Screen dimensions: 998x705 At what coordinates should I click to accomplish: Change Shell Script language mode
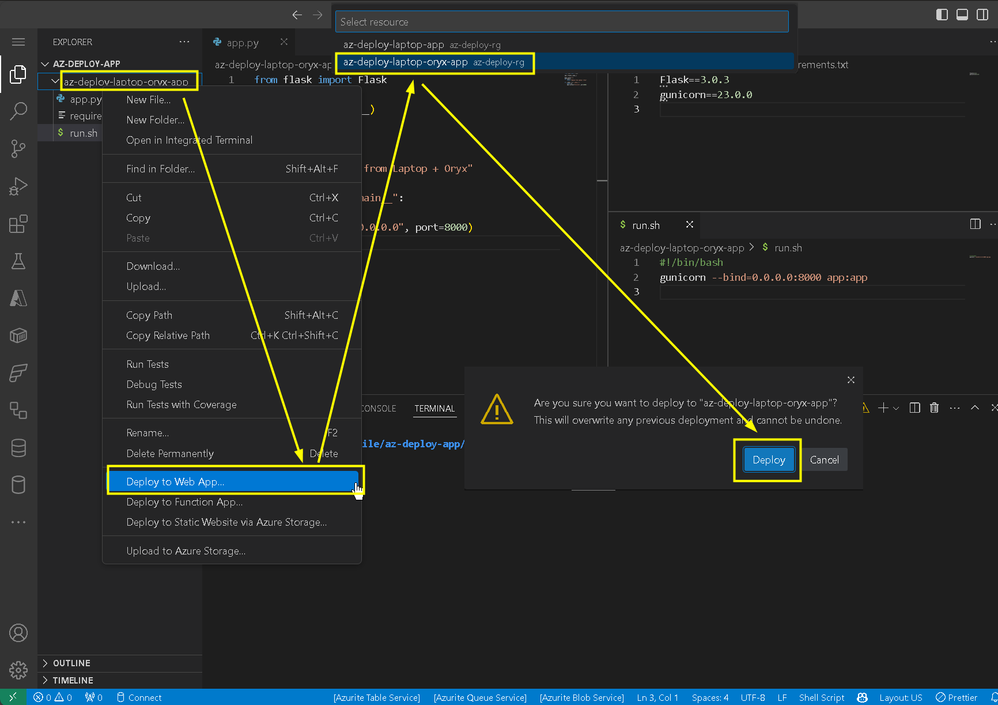click(821, 697)
